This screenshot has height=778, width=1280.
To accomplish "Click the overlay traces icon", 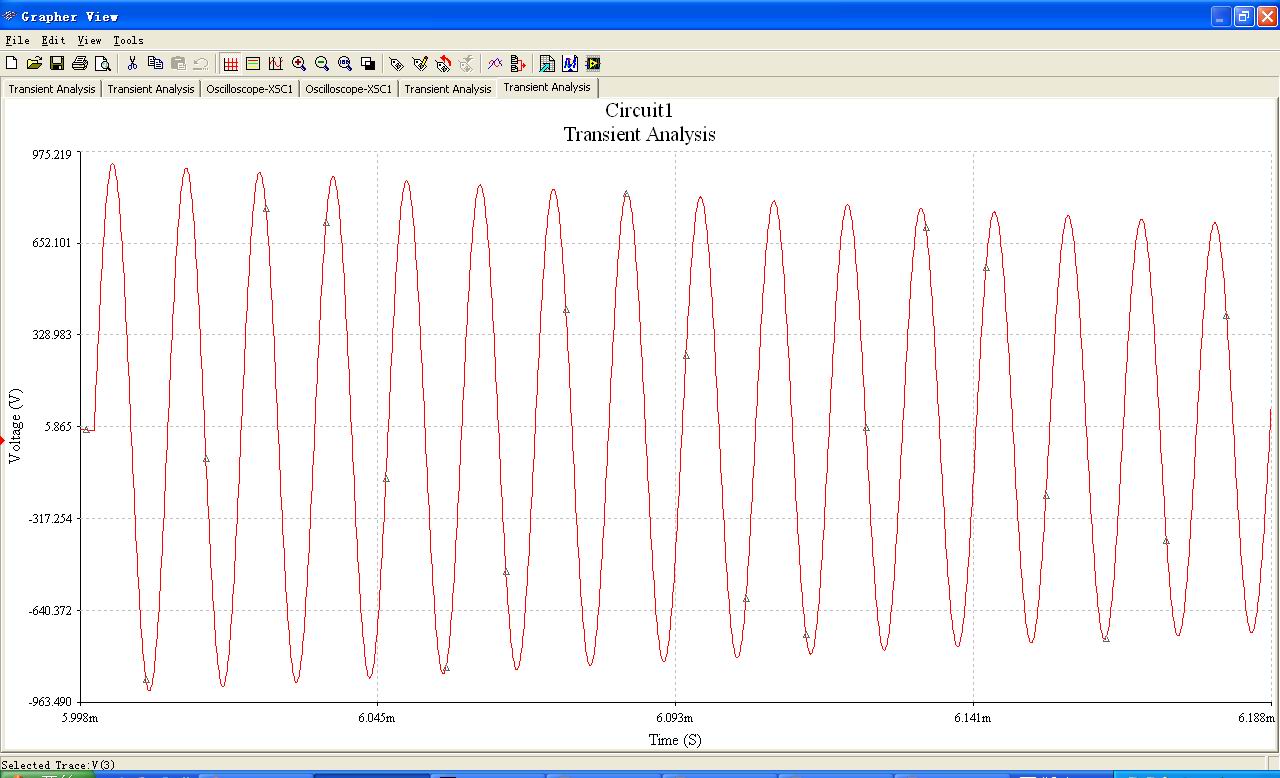I will pos(495,64).
